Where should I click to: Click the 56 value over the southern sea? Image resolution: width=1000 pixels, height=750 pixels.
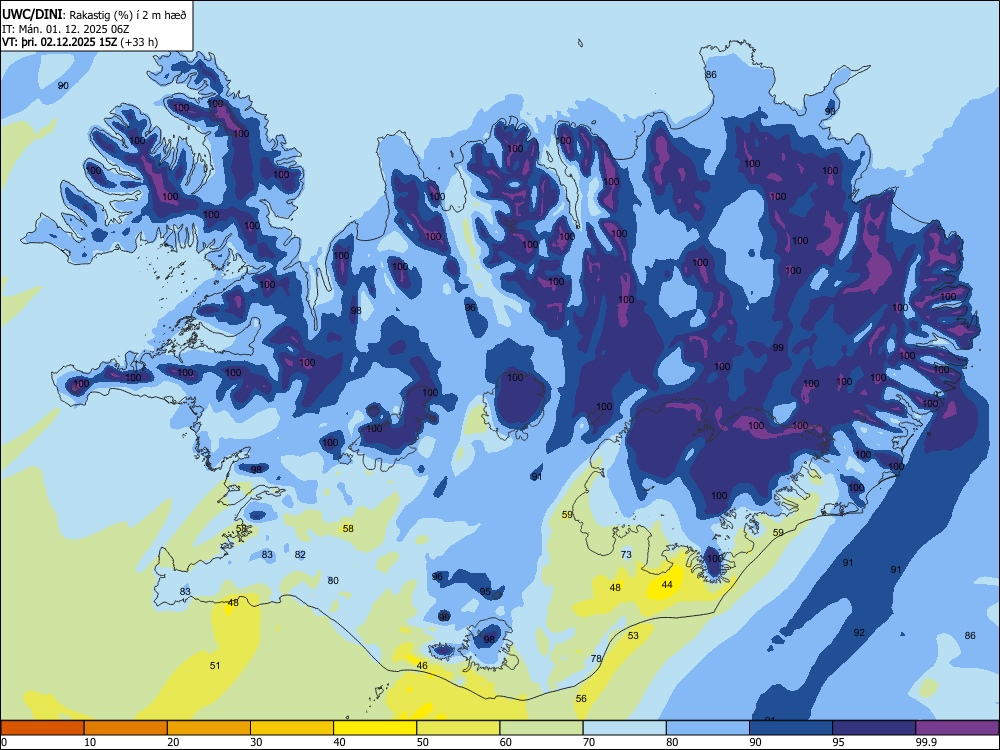(581, 698)
